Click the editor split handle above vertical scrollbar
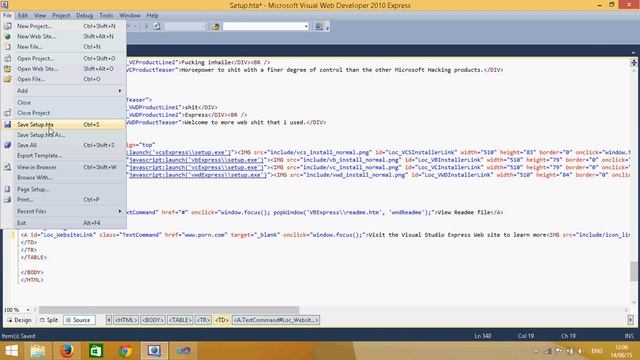640x360 pixels. tap(633, 62)
